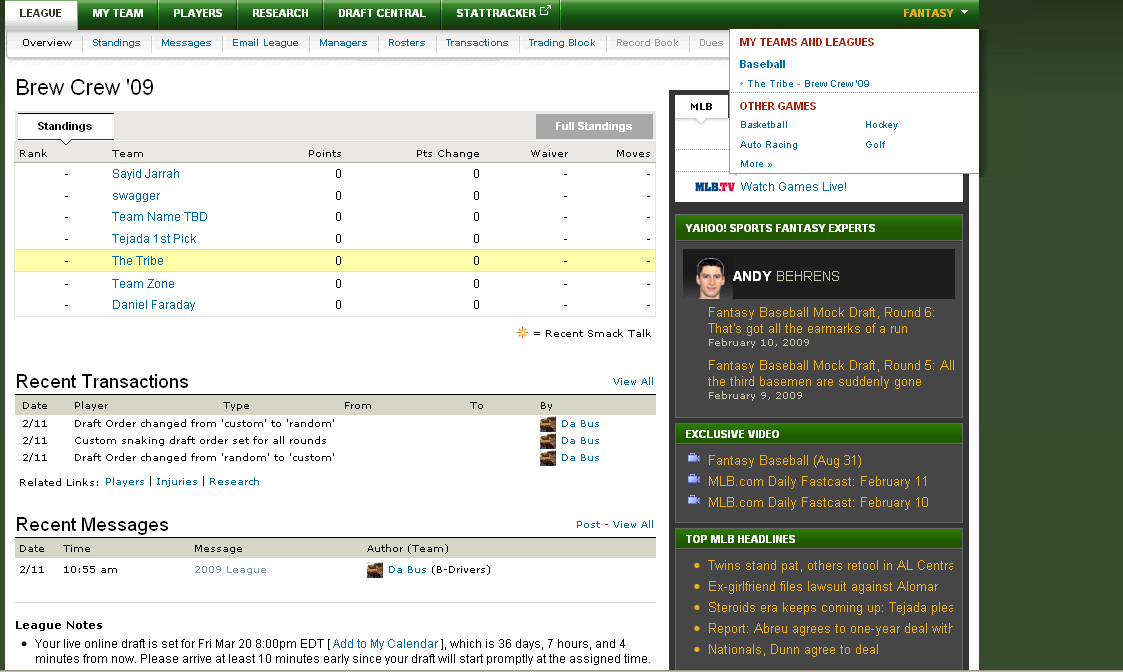Click video icon beside Fastcast February 11

pos(693,479)
